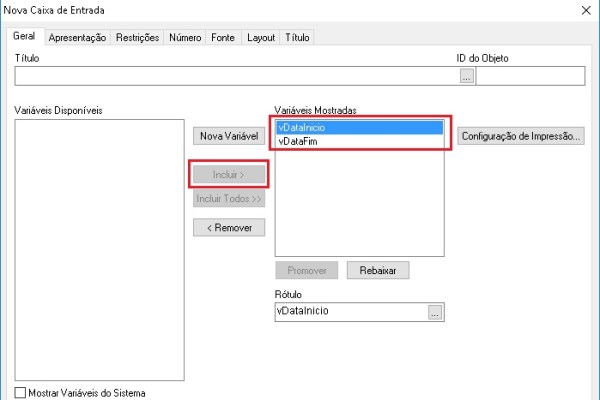
Task: Open the Título tab at the top
Action: tap(297, 37)
